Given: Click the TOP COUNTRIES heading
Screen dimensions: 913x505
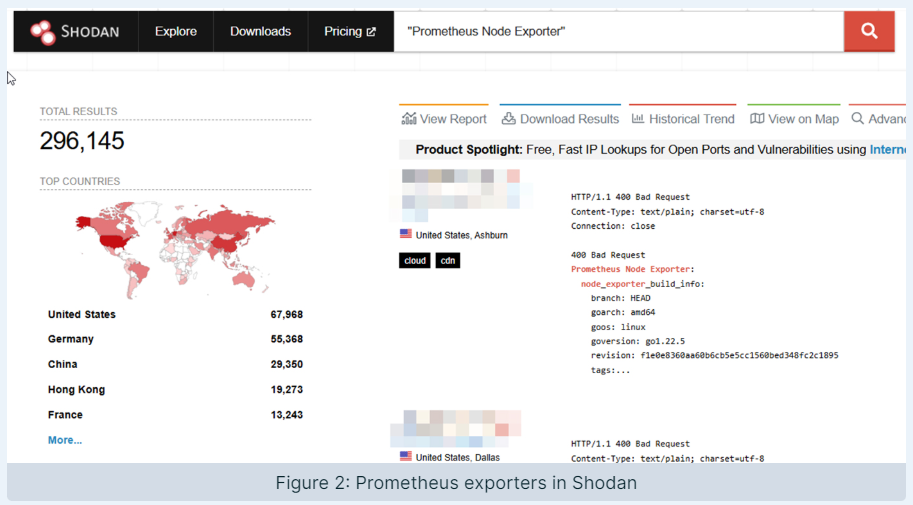Looking at the screenshot, I should tap(80, 181).
